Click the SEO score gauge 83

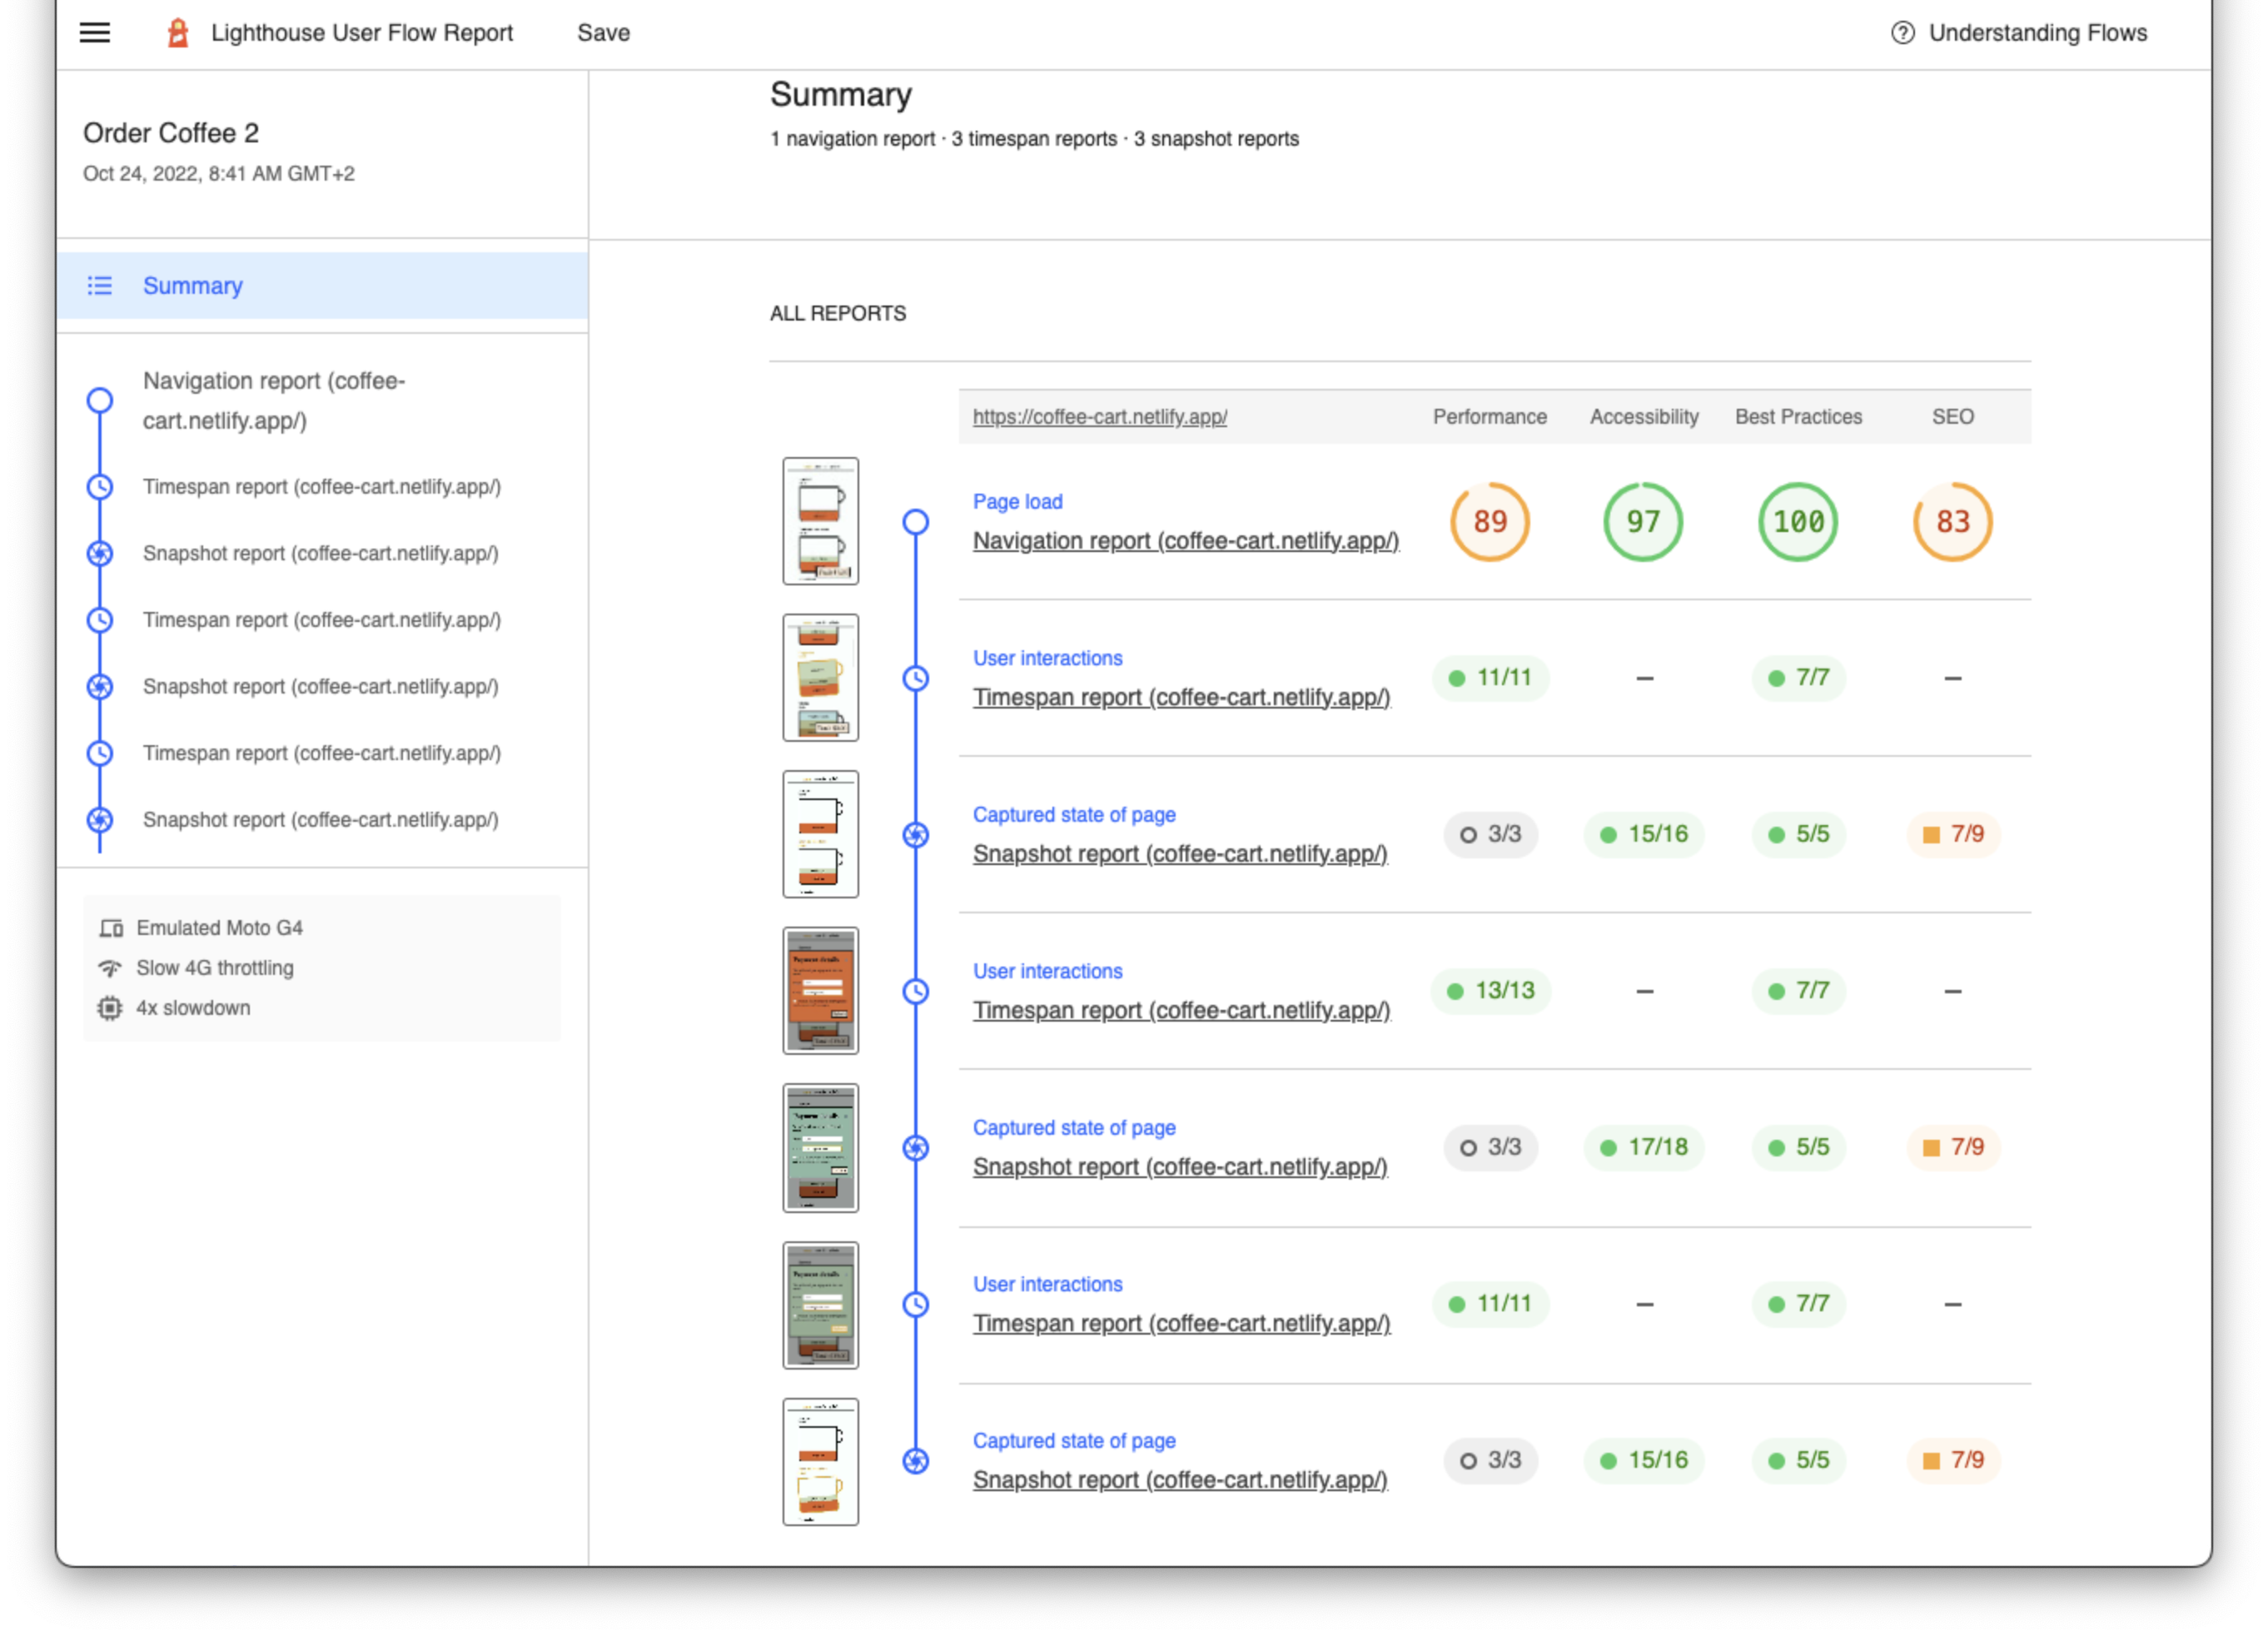click(1953, 522)
